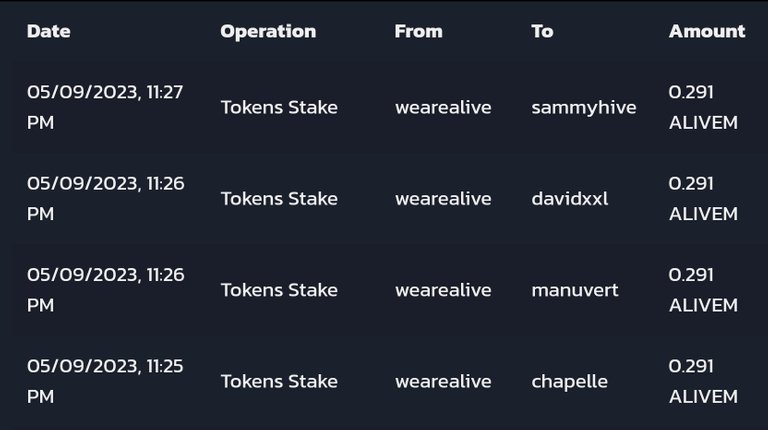Click the Date column header
768x430 pixels.
[x=48, y=31]
